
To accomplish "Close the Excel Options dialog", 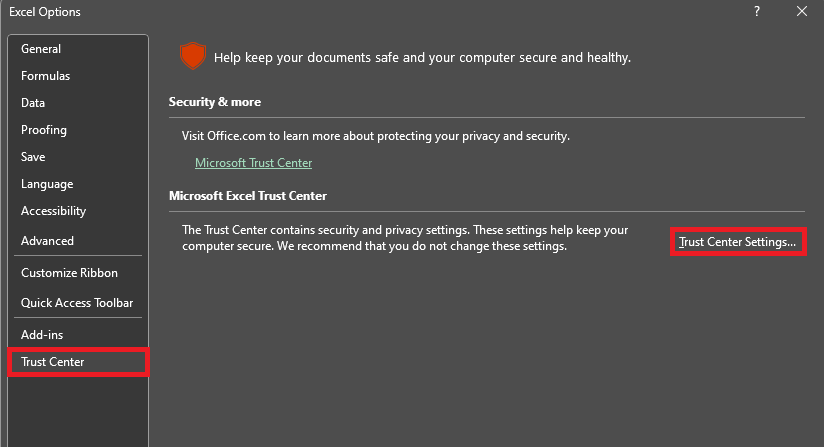I will (x=802, y=11).
